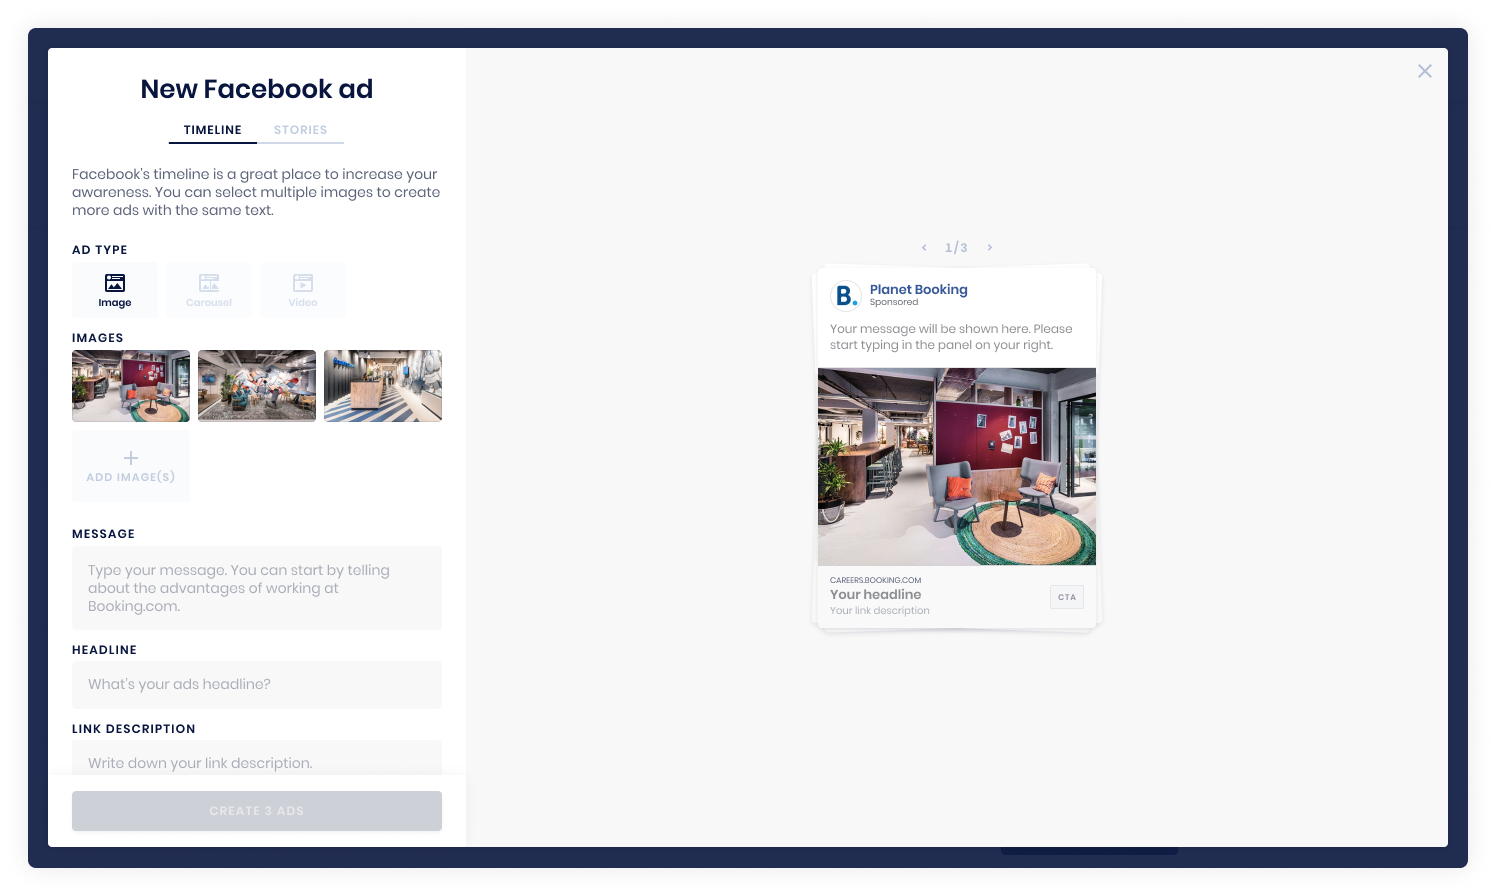Click the large preview image in ad
The height and width of the screenshot is (896, 1496).
tap(957, 467)
